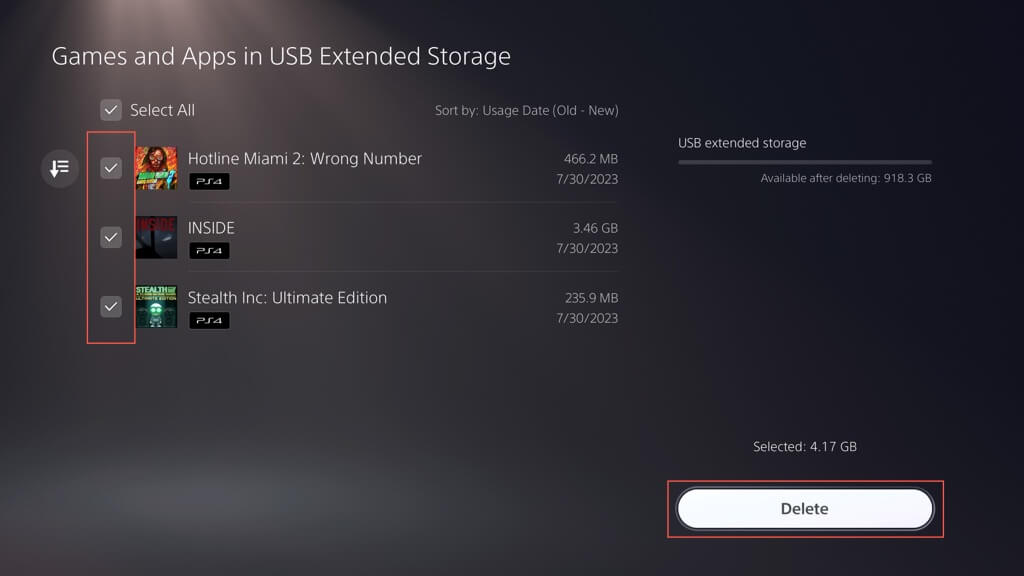Select the Hotline Miami 2: Wrong Number title

point(305,159)
